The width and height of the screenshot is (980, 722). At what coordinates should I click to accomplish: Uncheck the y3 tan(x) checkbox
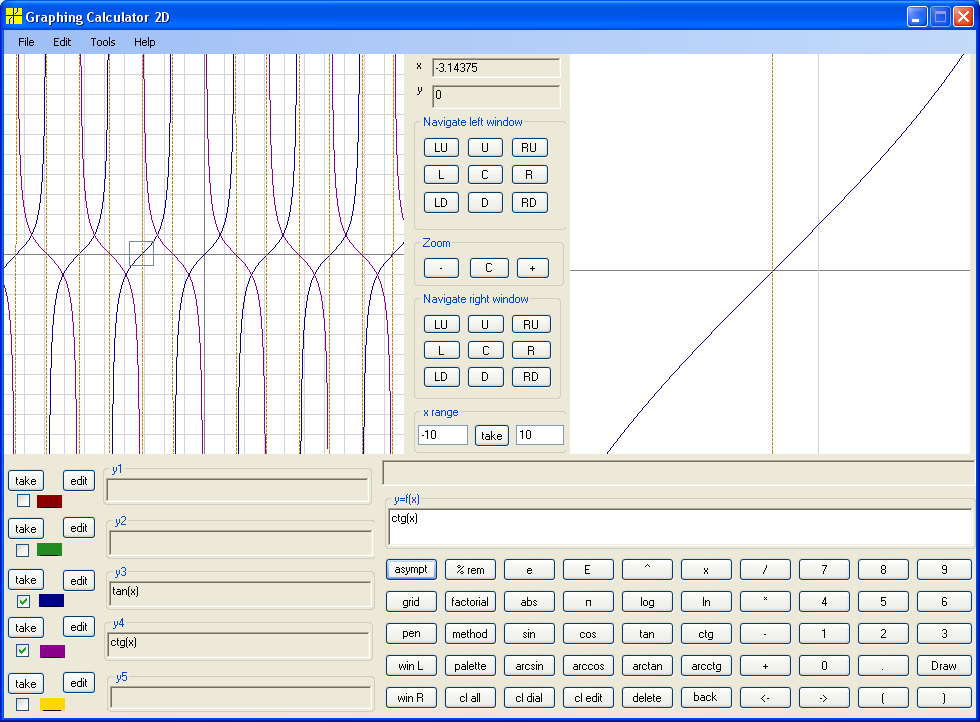(23, 601)
